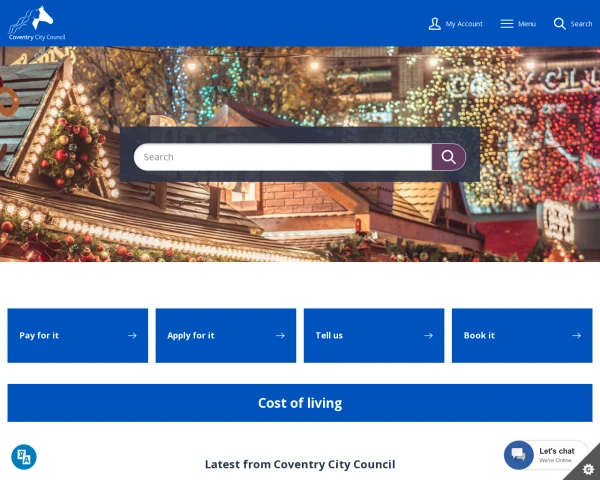This screenshot has width=600, height=480.
Task: Click the header Search magnifier icon
Action: [x=559, y=24]
